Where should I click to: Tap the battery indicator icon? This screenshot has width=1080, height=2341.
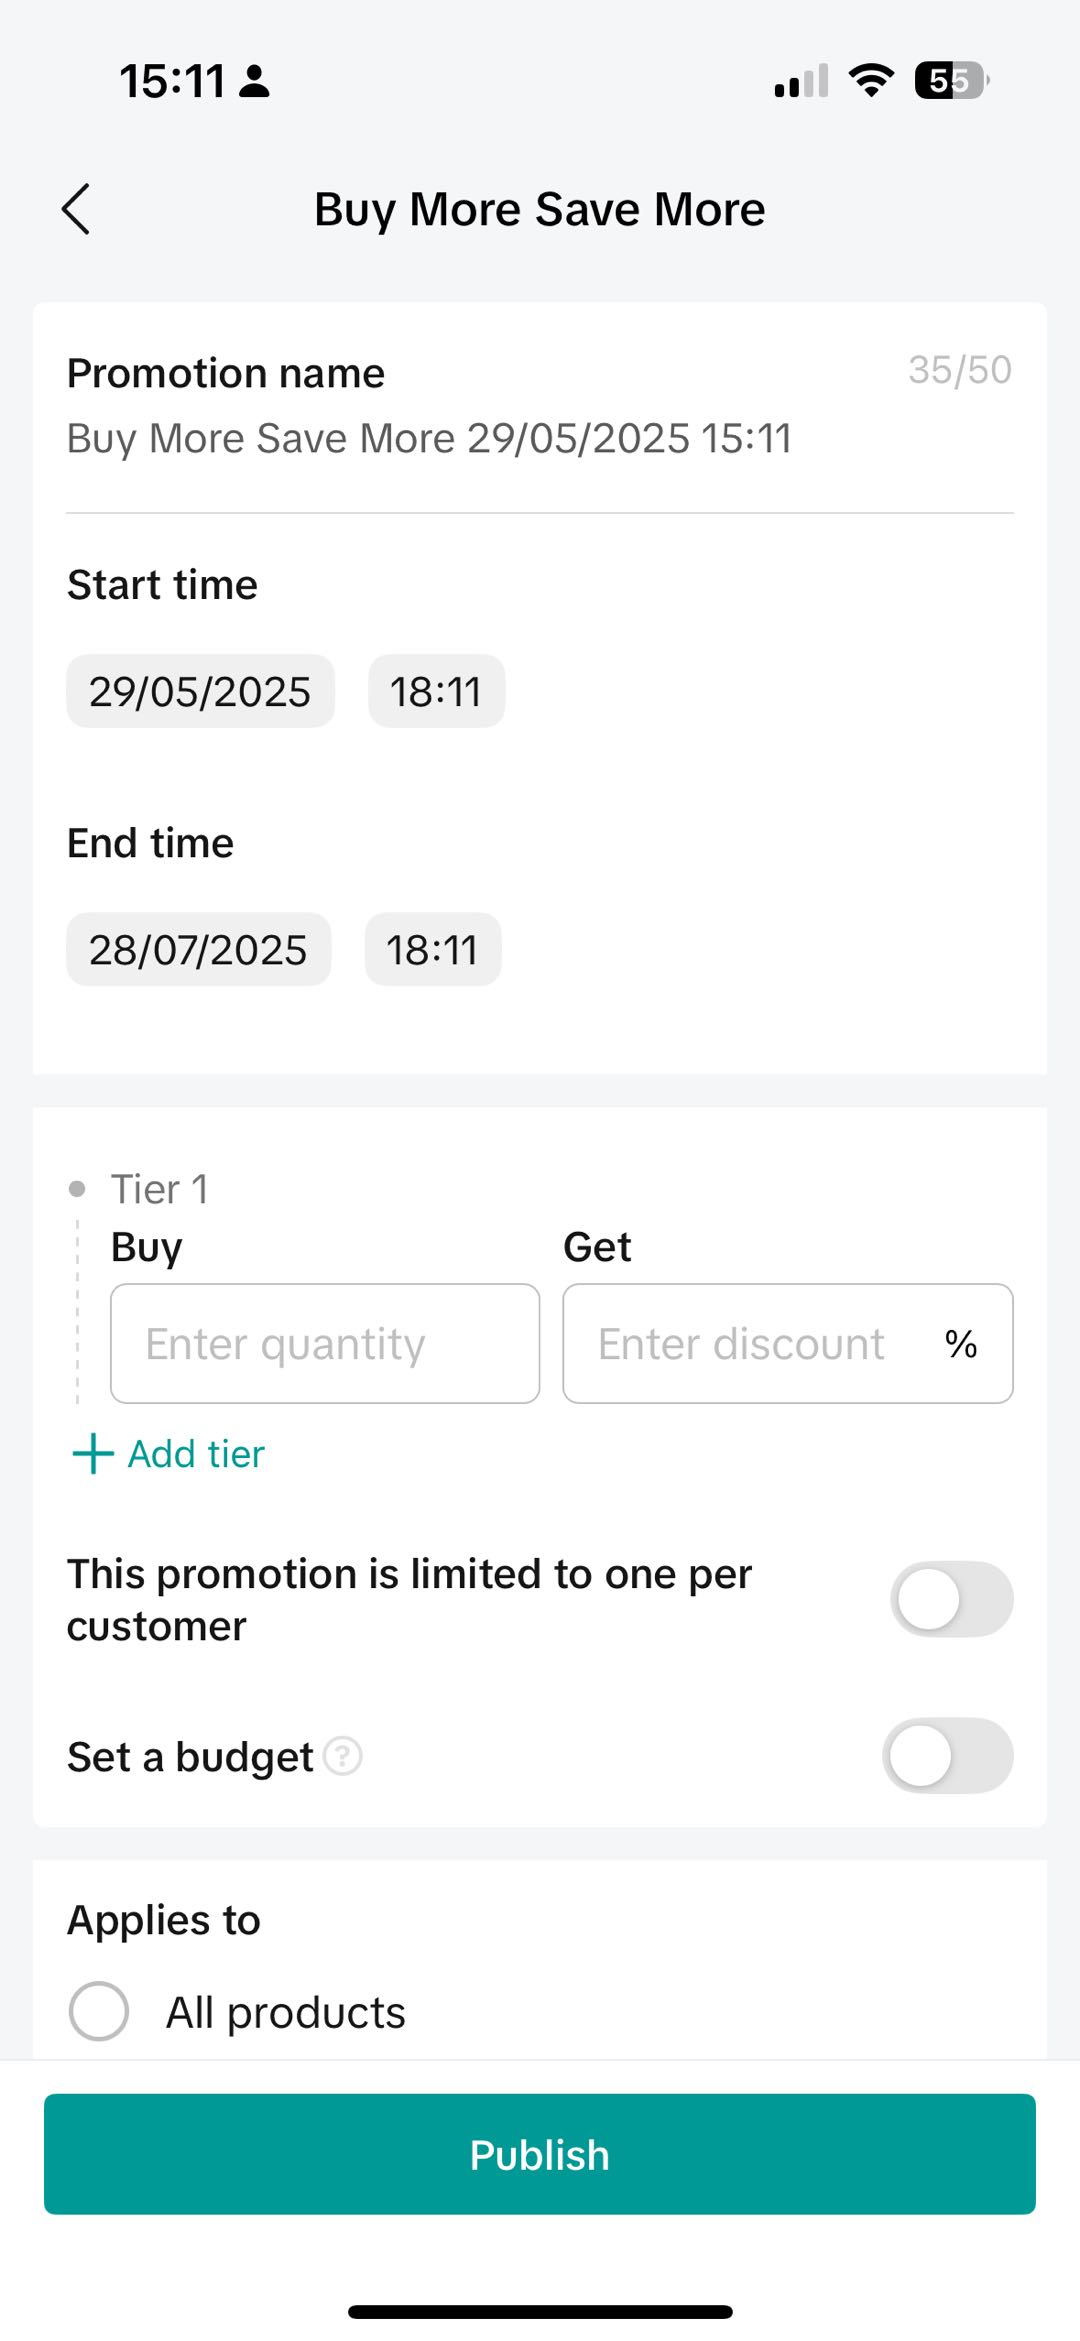tap(950, 80)
